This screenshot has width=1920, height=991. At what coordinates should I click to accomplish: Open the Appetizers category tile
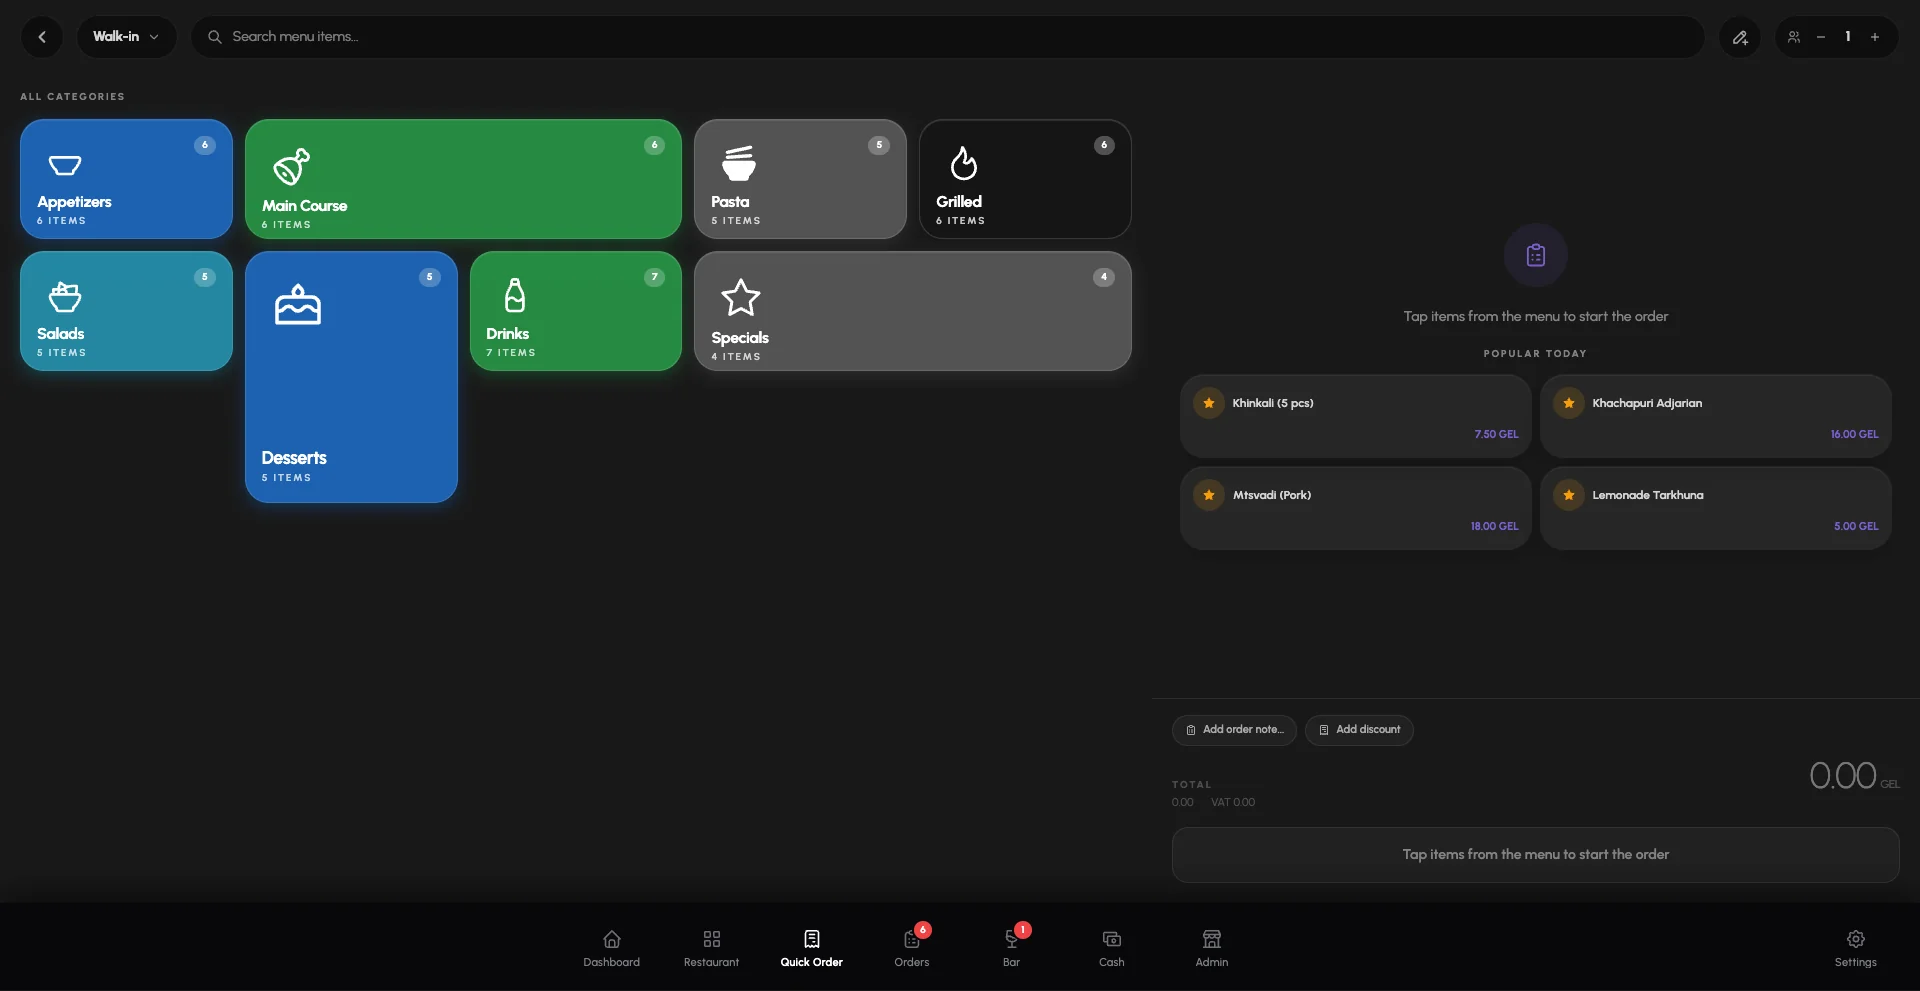126,179
